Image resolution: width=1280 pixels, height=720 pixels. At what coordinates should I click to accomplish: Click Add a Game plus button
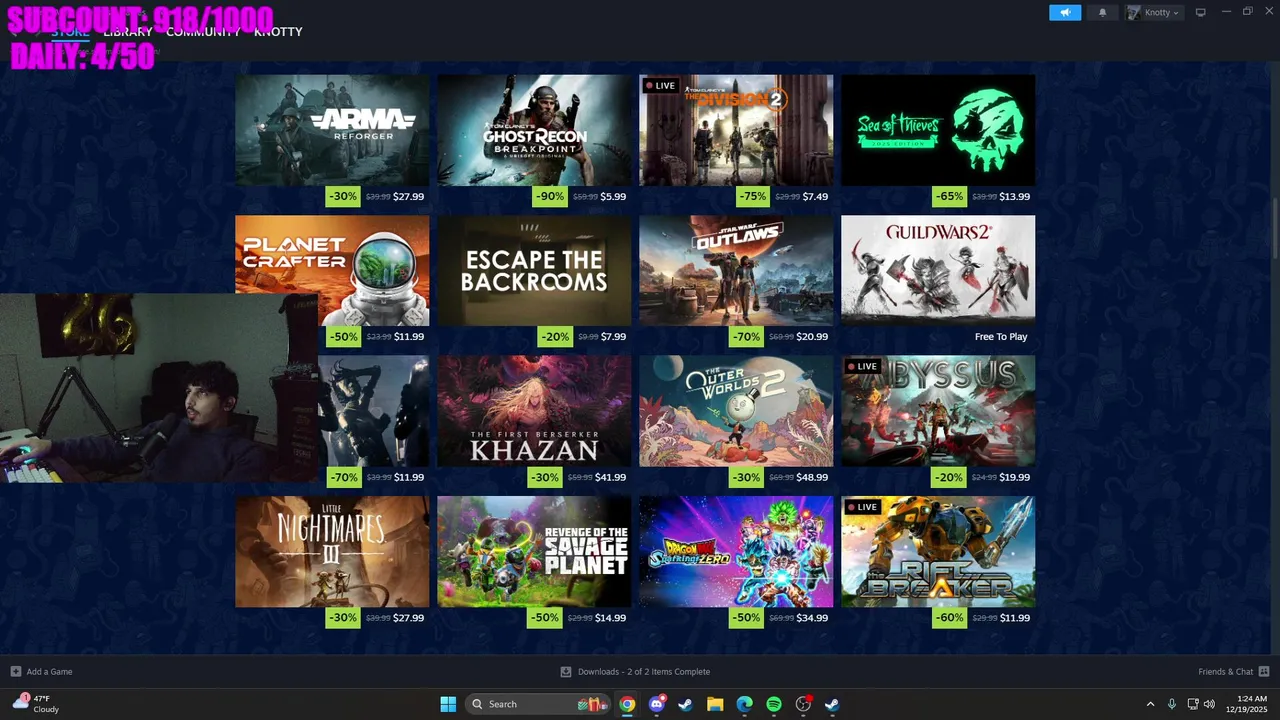tap(15, 672)
